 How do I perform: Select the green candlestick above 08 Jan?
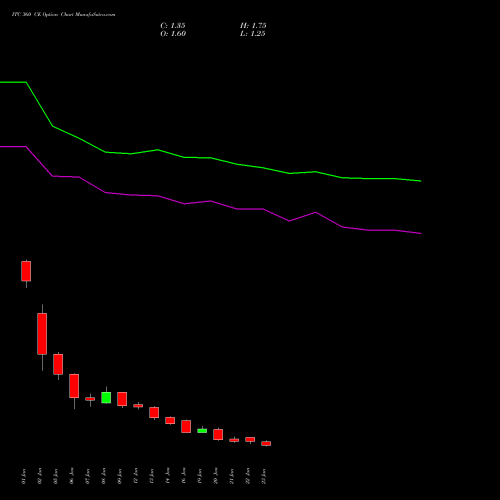tap(106, 397)
